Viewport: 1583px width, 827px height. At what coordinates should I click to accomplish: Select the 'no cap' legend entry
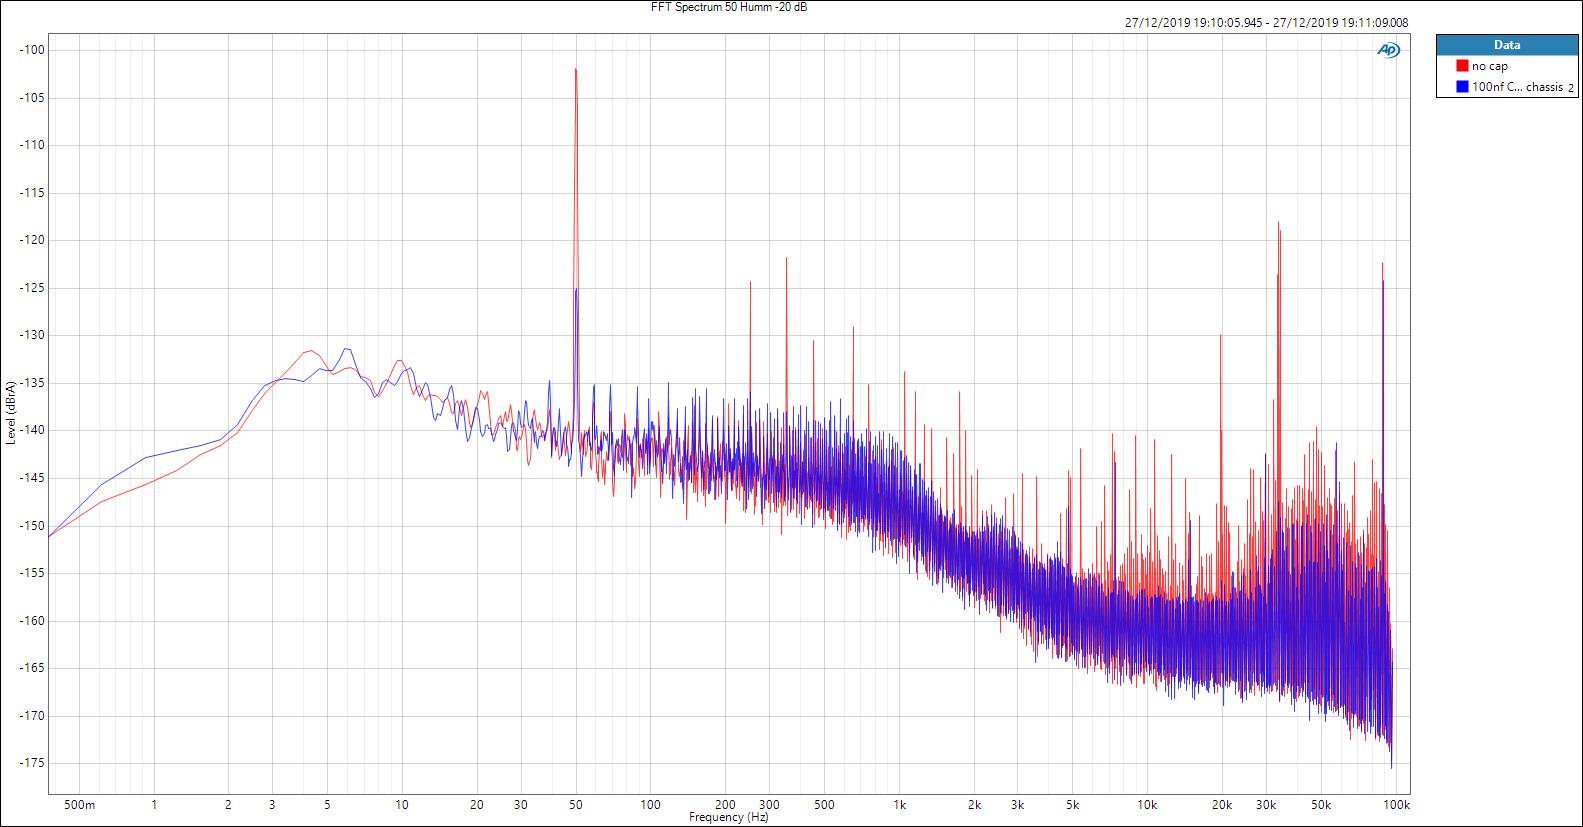pos(1489,66)
